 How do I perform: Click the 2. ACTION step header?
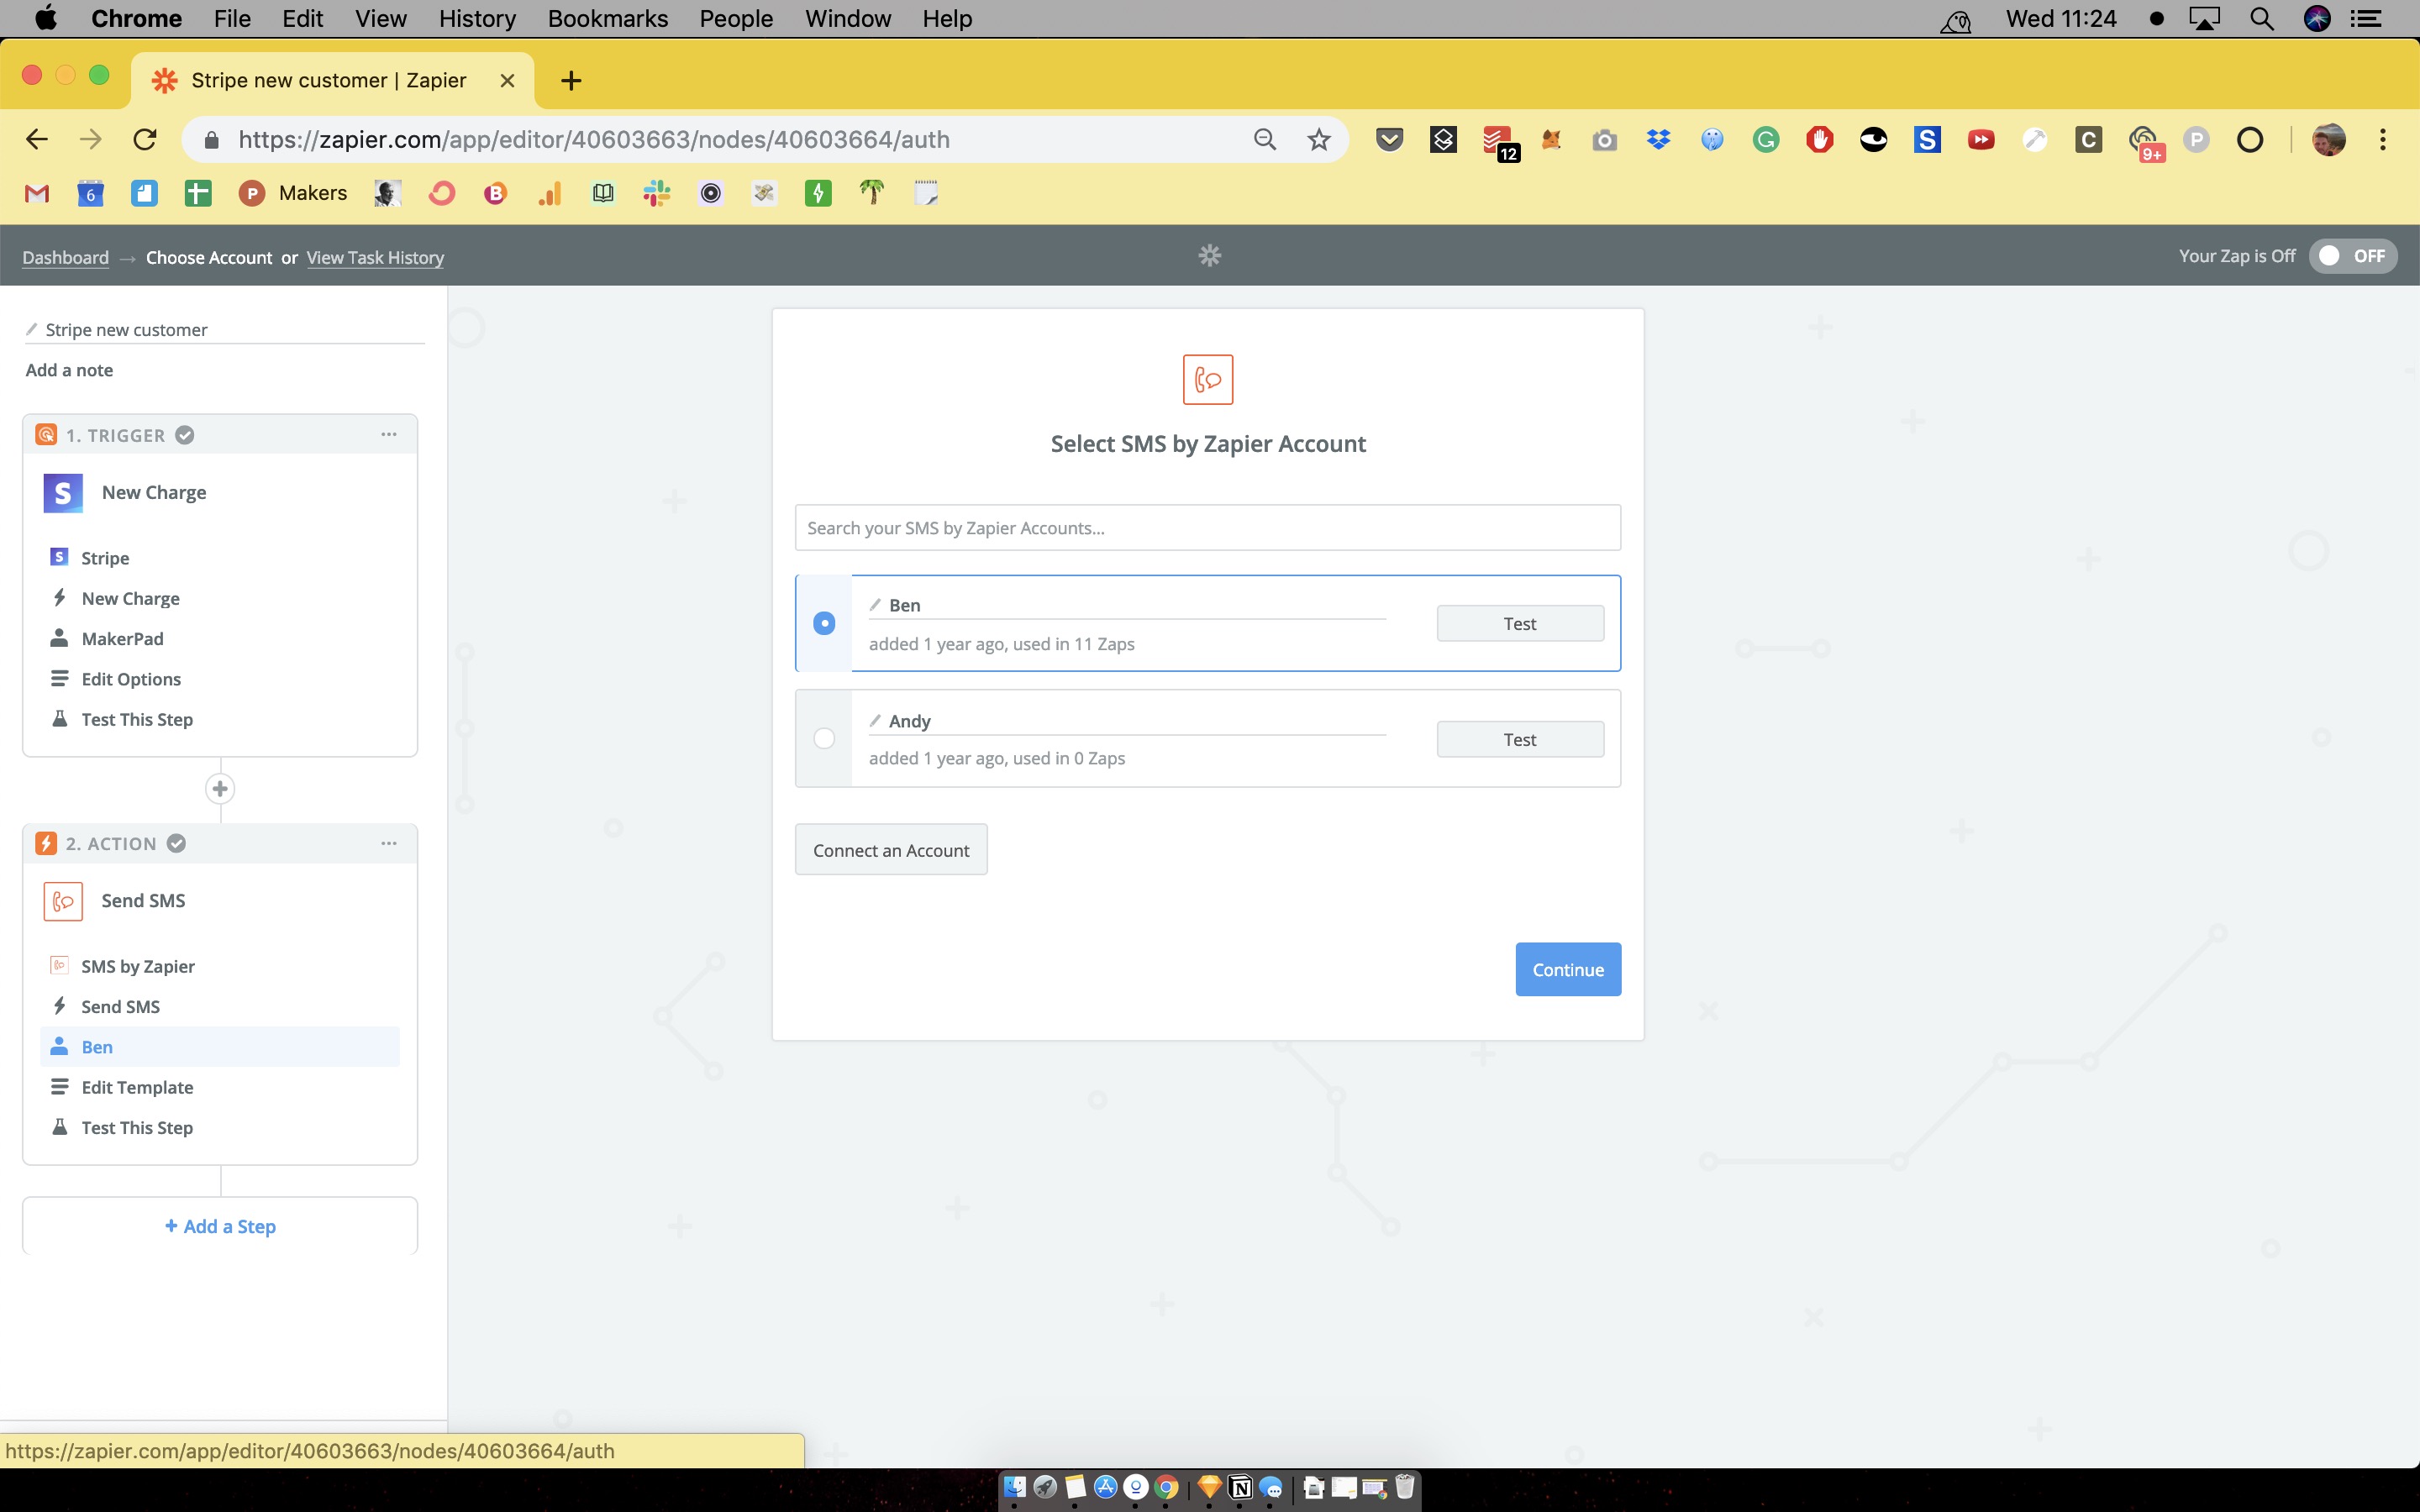220,843
